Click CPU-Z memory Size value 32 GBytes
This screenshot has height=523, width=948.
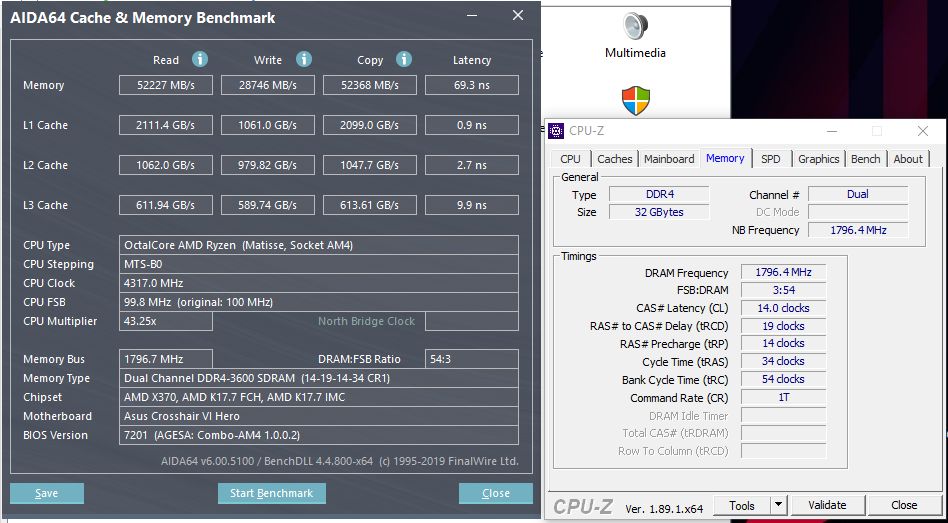coord(659,212)
